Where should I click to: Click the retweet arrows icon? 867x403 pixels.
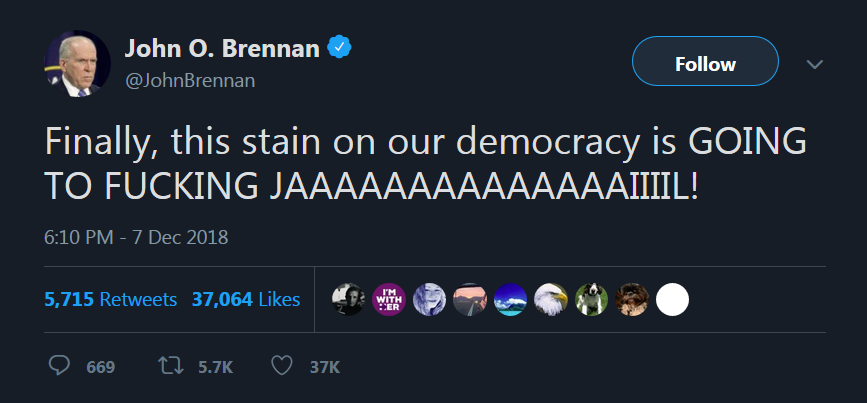[x=171, y=366]
